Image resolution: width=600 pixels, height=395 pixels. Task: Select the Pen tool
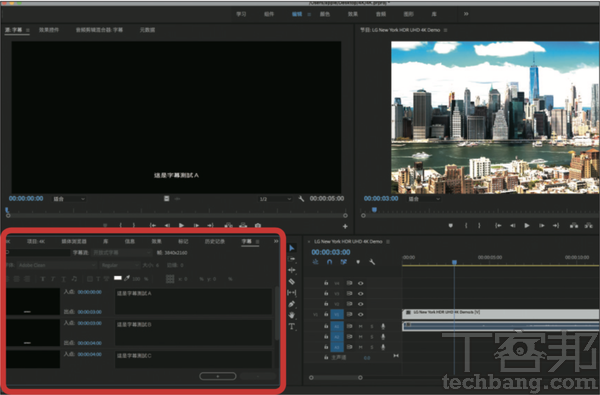[292, 304]
